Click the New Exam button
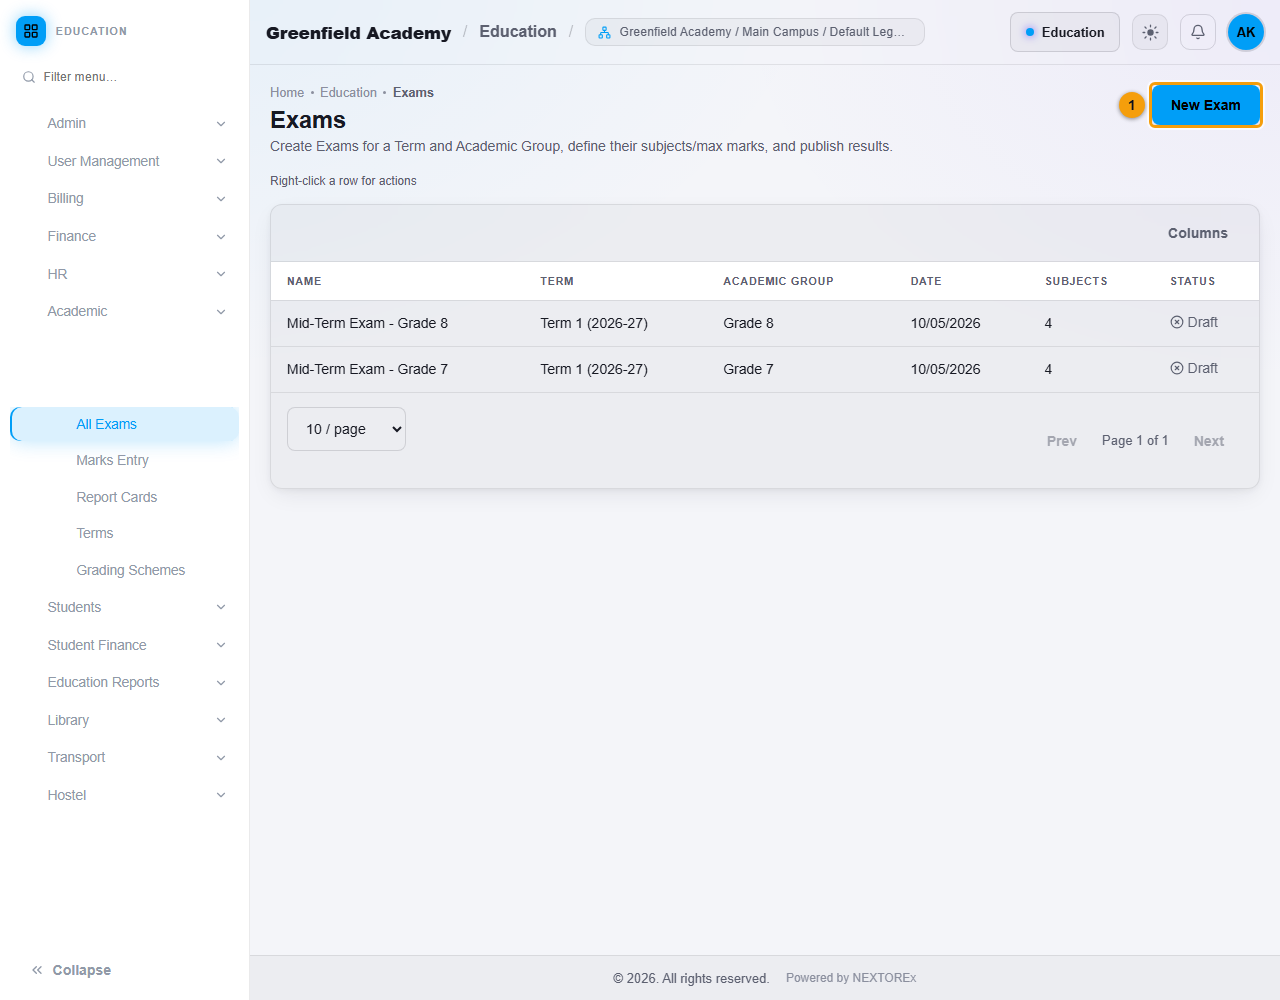Viewport: 1280px width, 1000px height. pos(1205,105)
